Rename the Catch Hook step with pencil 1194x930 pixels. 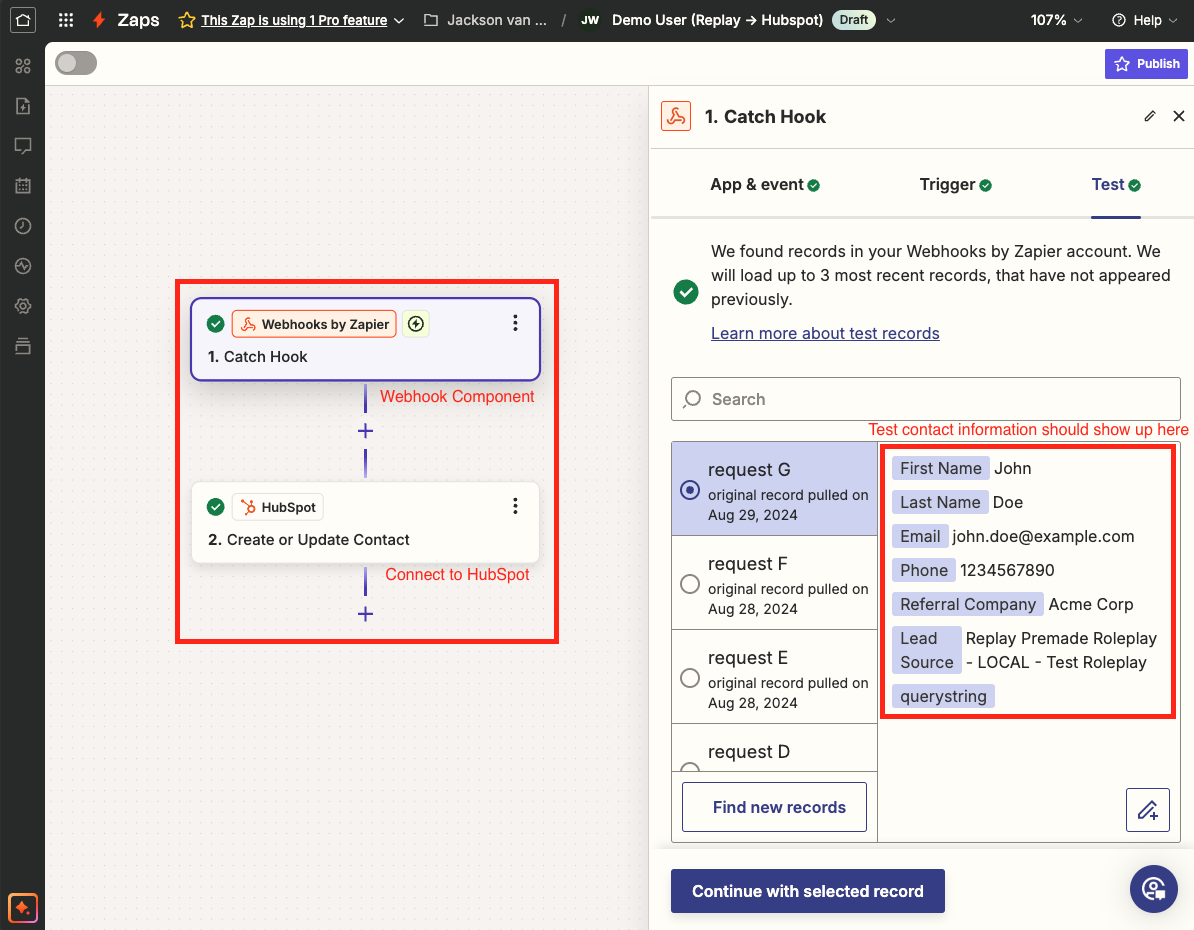1150,117
